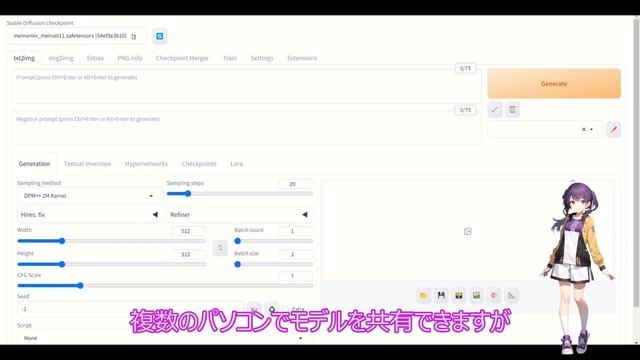
Task: Click the prompt token counter 0/75
Action: pos(465,69)
